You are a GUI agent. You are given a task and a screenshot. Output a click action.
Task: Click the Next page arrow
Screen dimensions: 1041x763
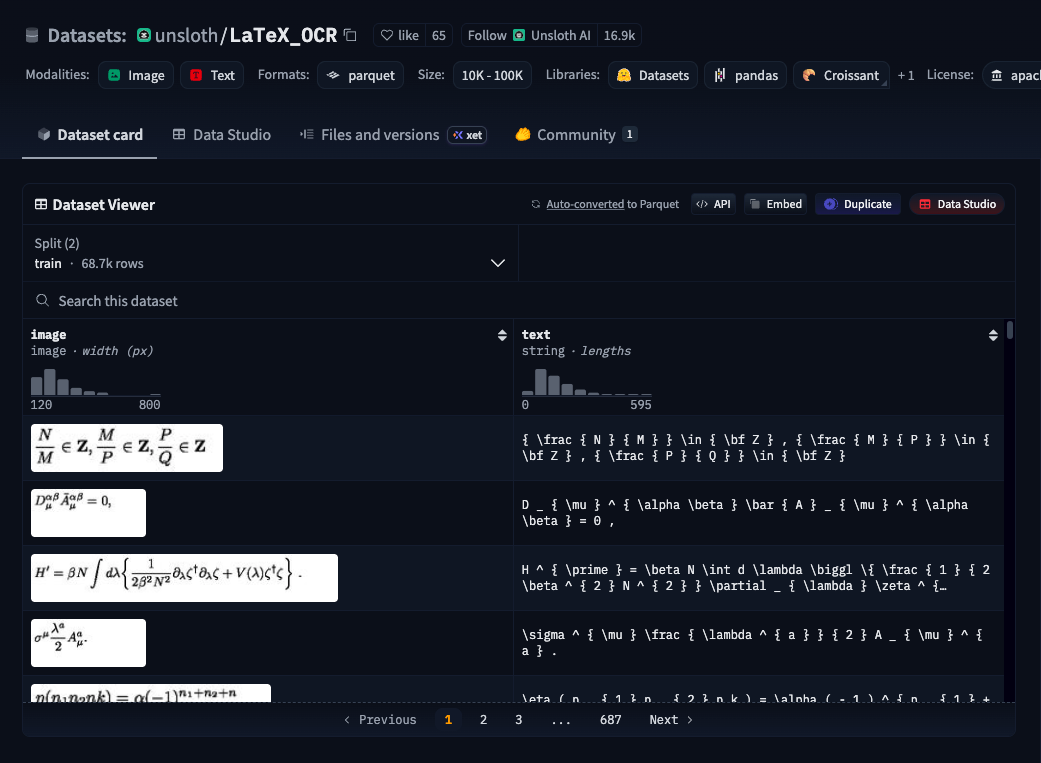671,720
